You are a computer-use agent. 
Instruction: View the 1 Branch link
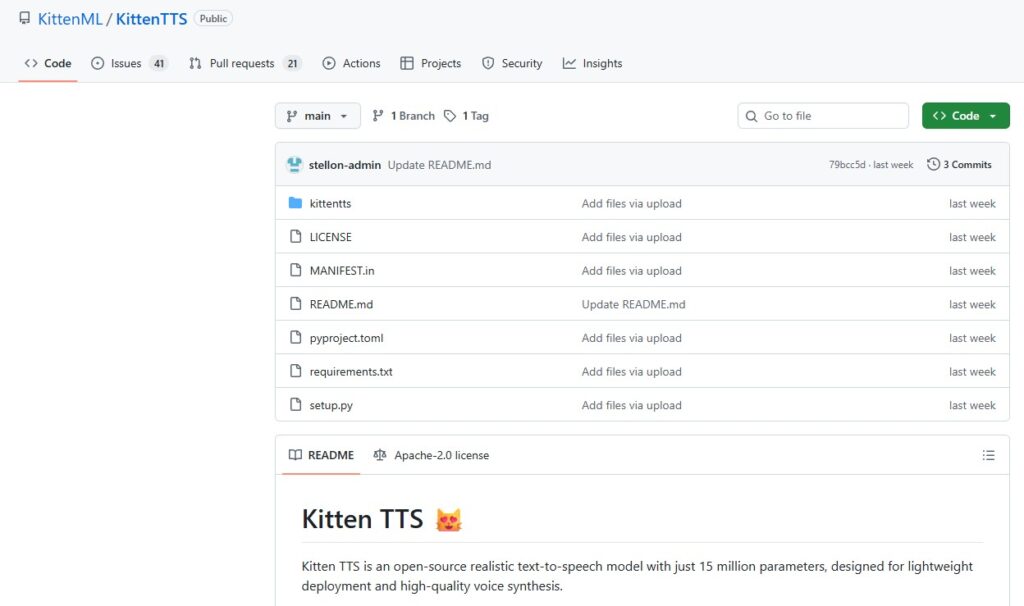404,116
